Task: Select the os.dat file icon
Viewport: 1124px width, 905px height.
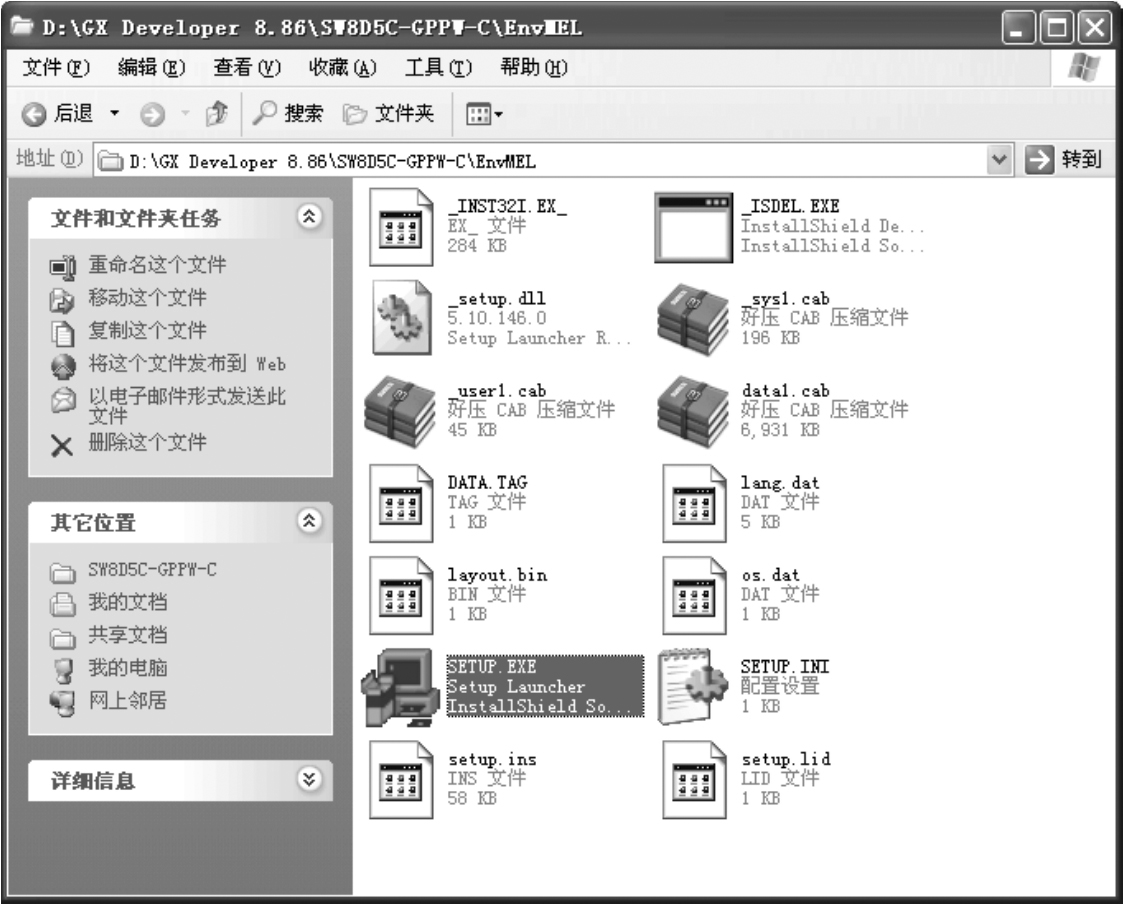Action: tap(694, 596)
